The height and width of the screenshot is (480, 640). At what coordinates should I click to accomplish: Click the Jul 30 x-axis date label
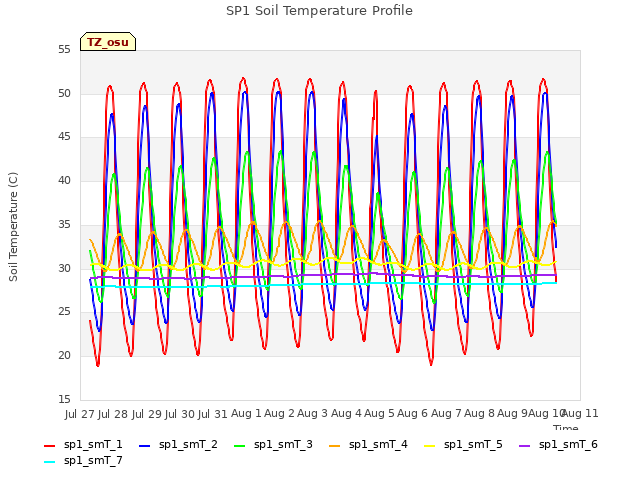180,414
